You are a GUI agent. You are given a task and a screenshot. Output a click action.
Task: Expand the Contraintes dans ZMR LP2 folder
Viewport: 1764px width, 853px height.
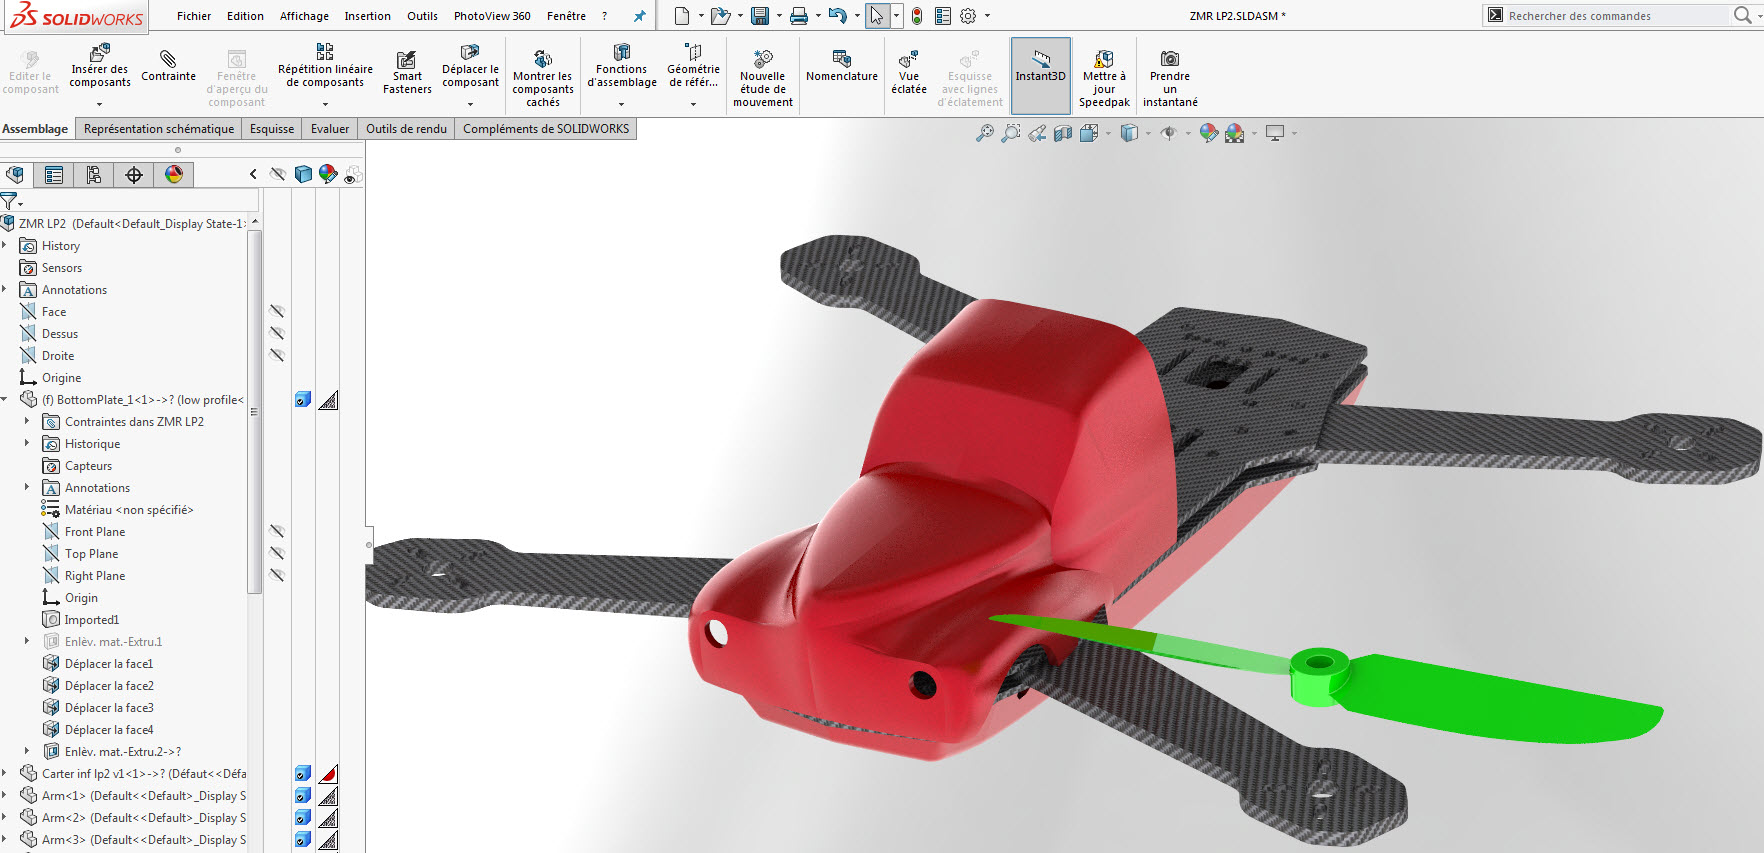[x=27, y=422]
